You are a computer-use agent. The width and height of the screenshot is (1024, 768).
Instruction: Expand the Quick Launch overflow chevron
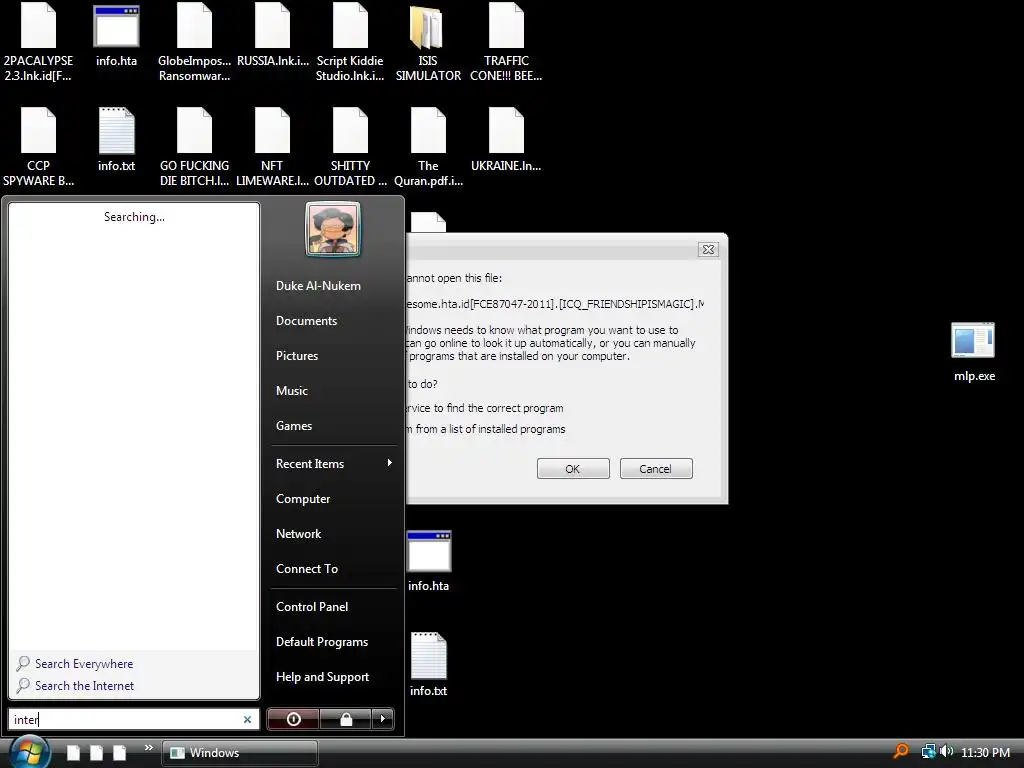(148, 748)
